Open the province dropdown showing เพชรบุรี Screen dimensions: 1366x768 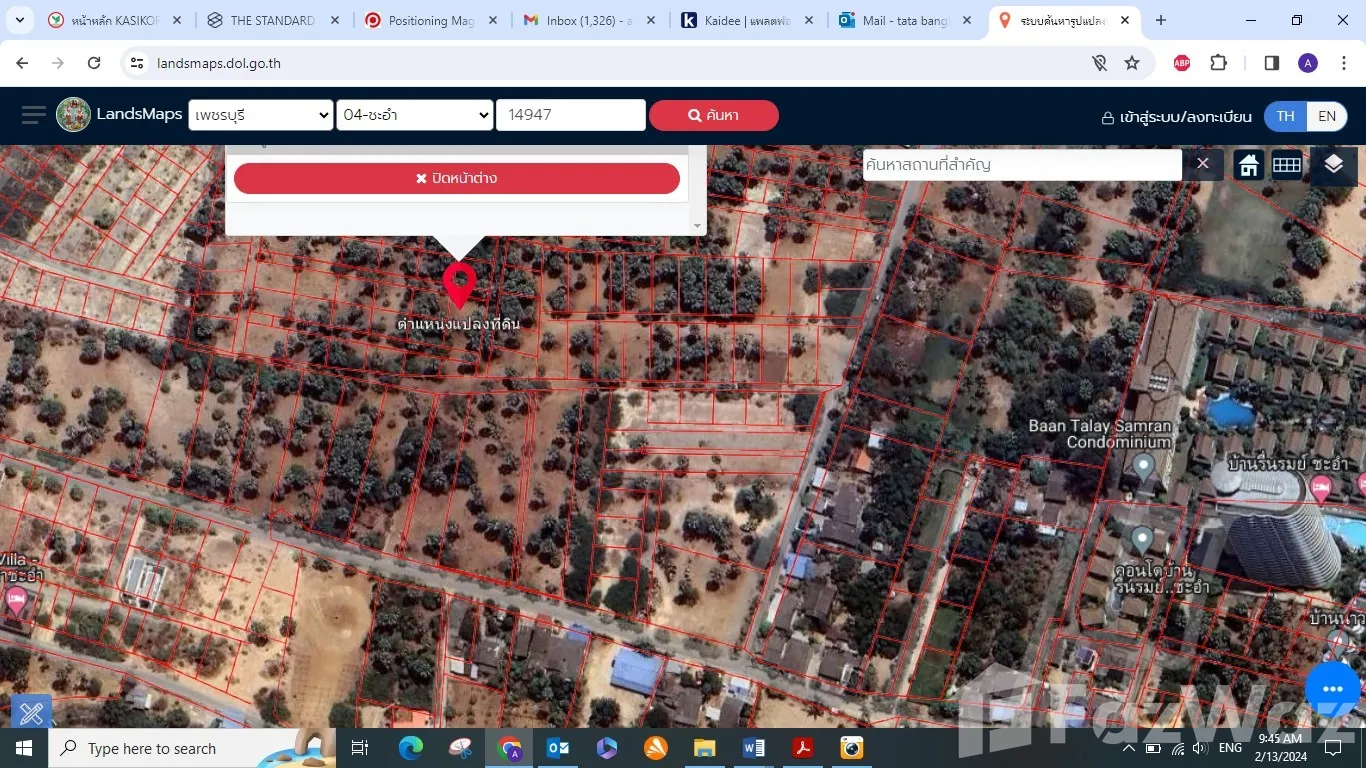coord(261,115)
